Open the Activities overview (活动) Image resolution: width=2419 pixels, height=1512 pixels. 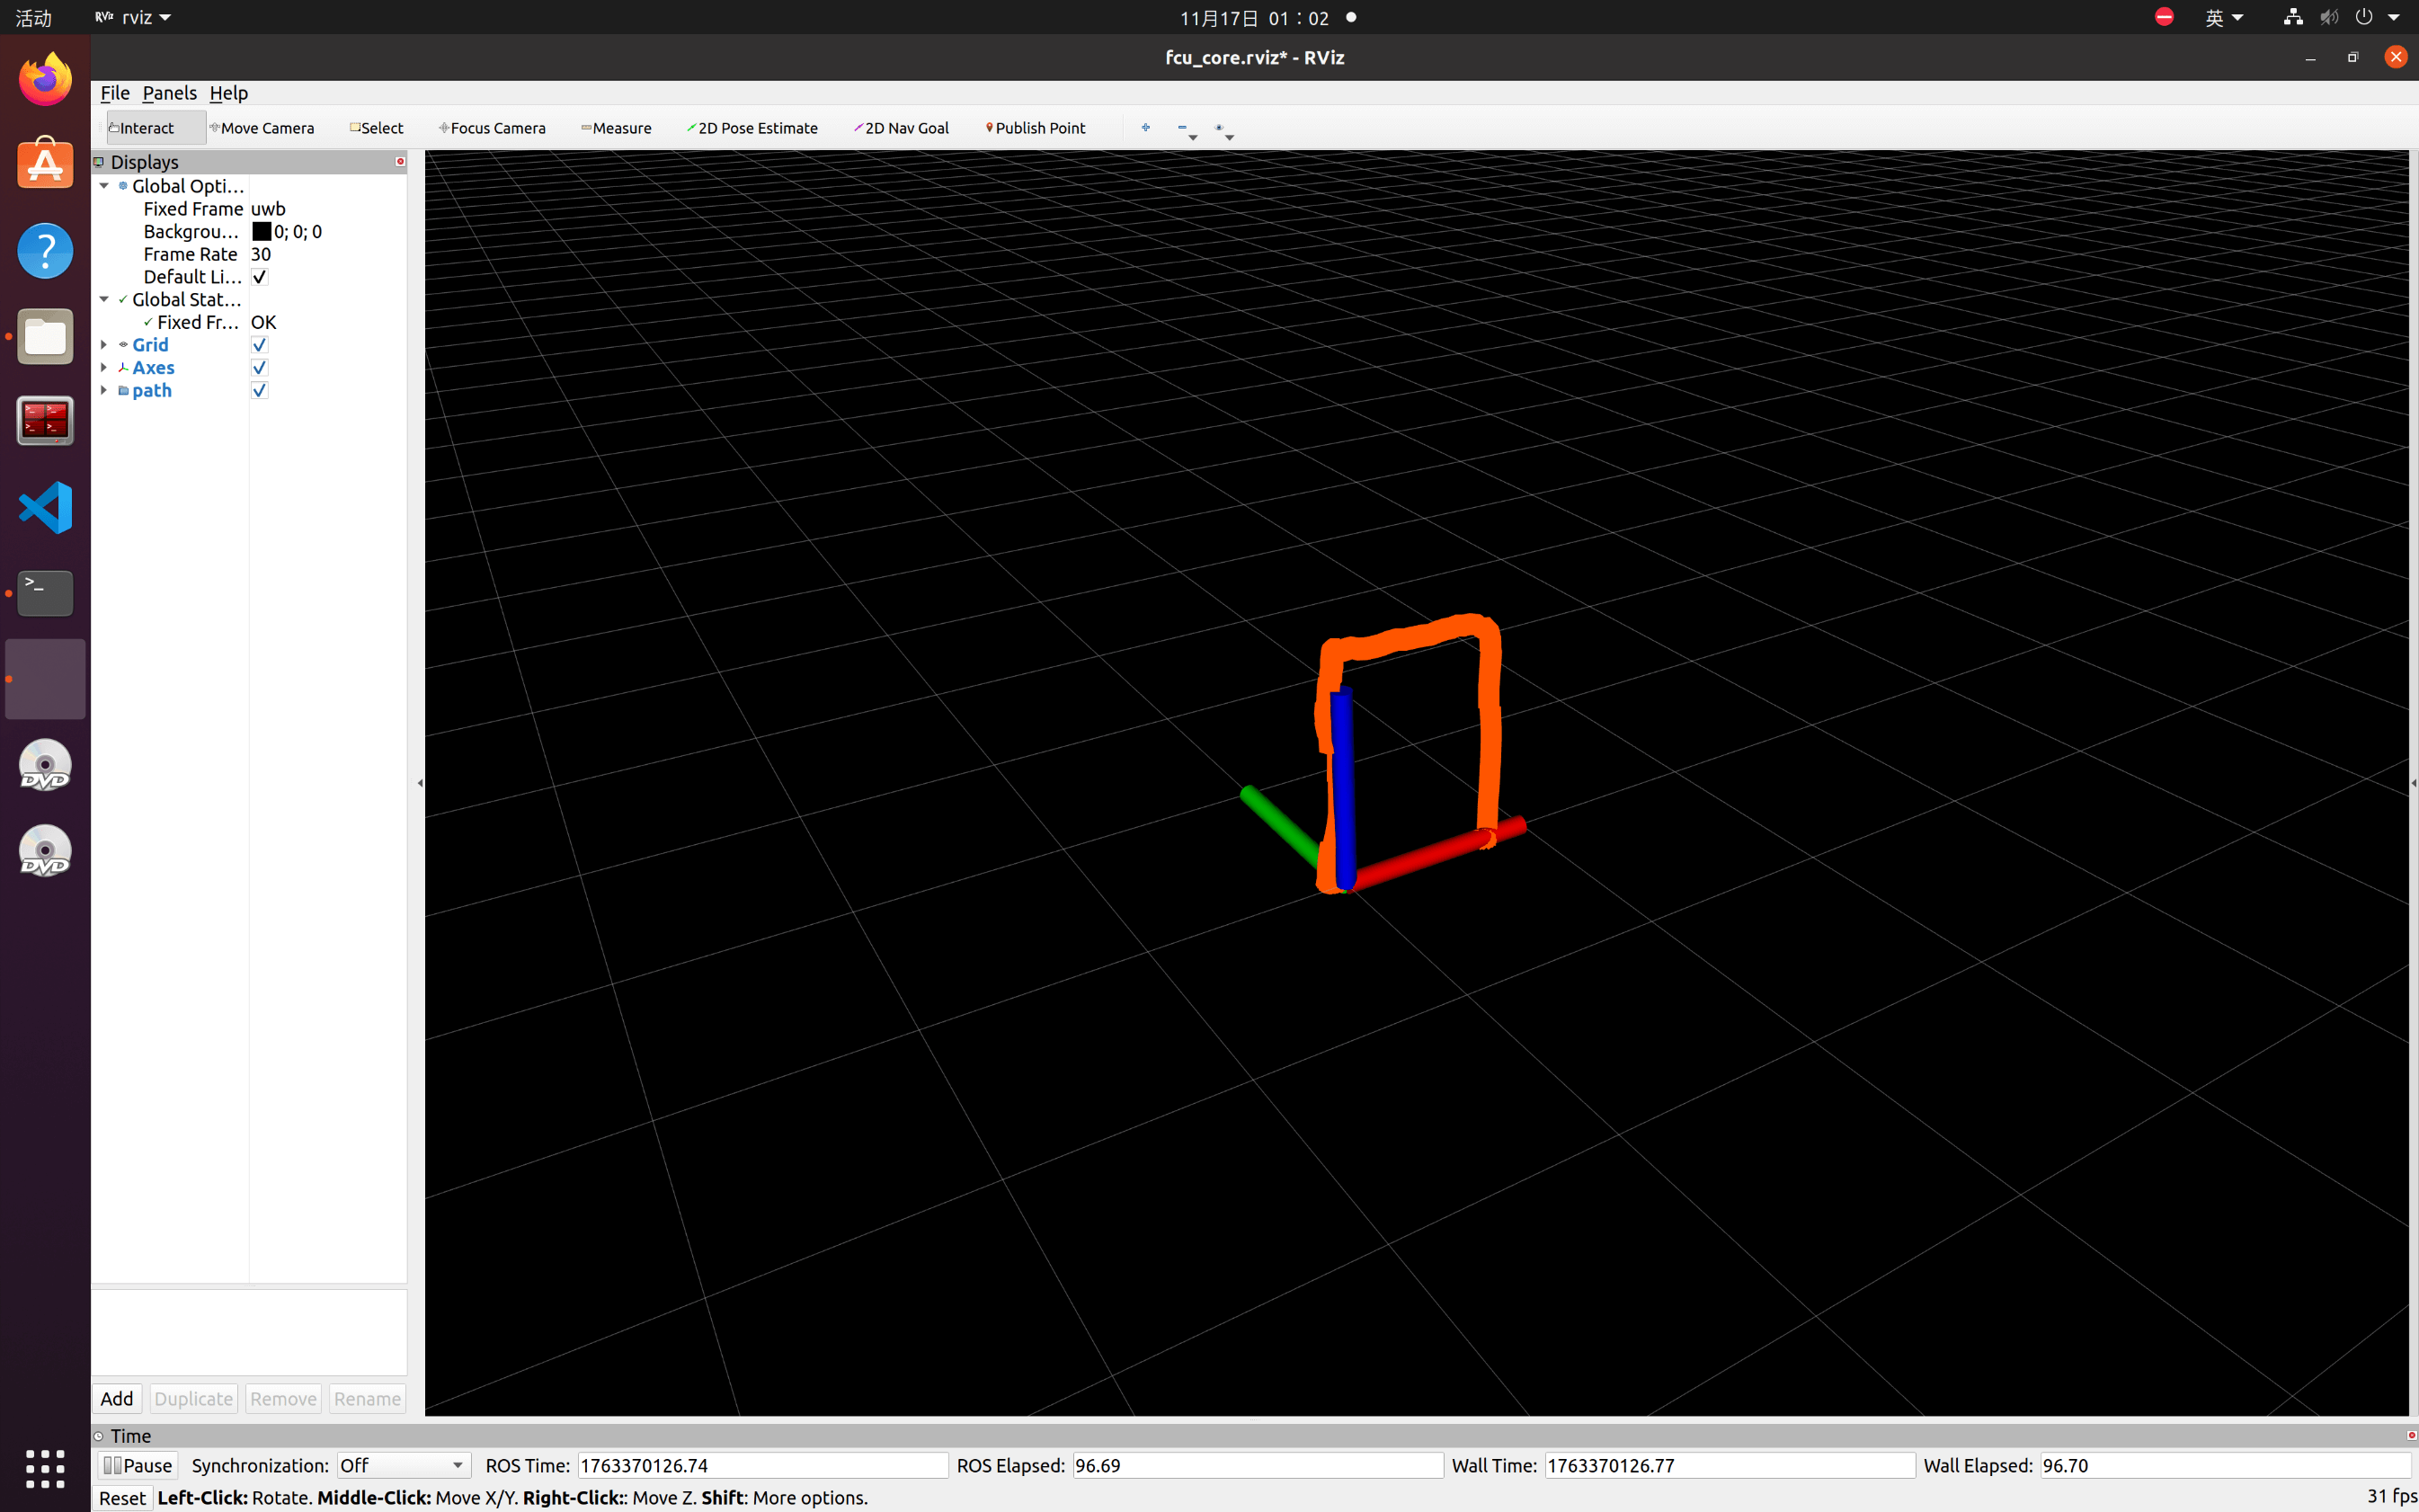click(33, 17)
